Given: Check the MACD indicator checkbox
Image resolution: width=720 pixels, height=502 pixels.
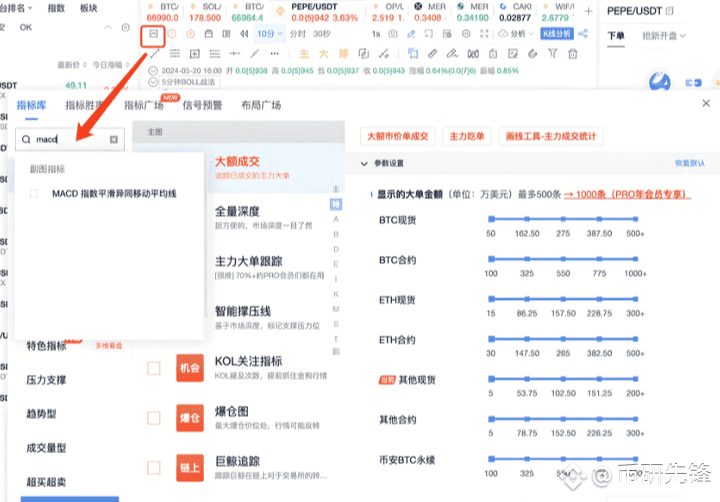Looking at the screenshot, I should [x=34, y=194].
